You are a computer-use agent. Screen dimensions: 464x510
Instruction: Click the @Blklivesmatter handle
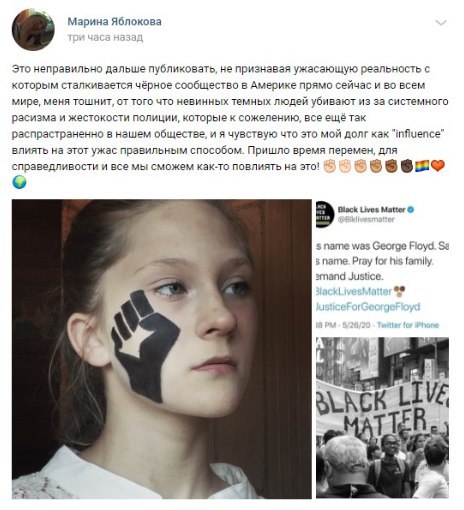[x=366, y=219]
